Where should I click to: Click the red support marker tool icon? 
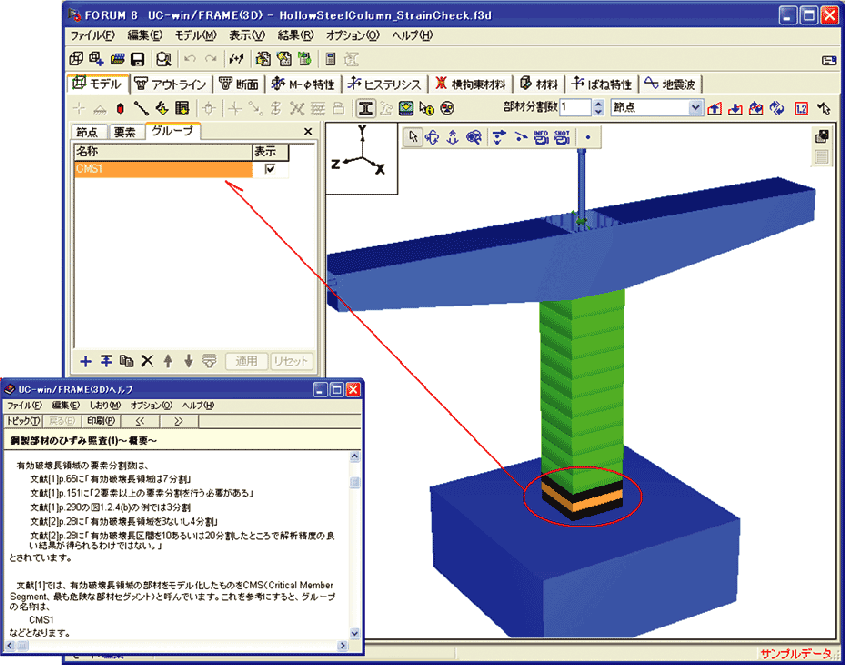coord(120,109)
